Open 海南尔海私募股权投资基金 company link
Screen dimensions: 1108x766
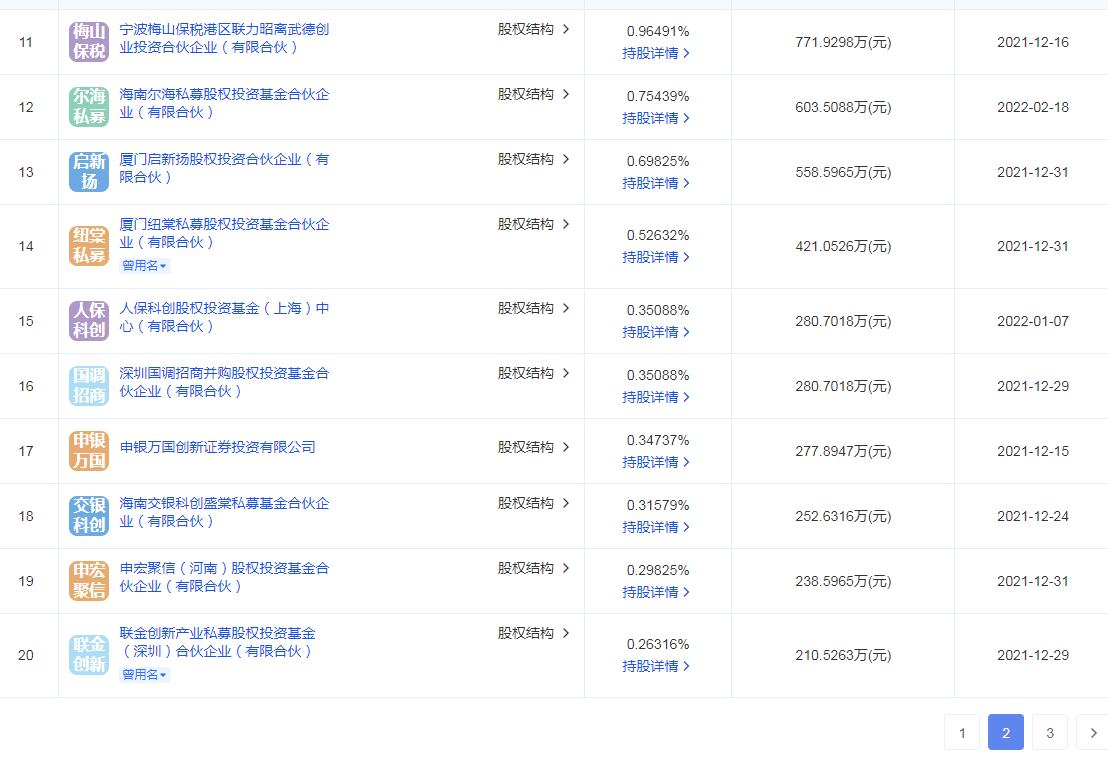224,103
